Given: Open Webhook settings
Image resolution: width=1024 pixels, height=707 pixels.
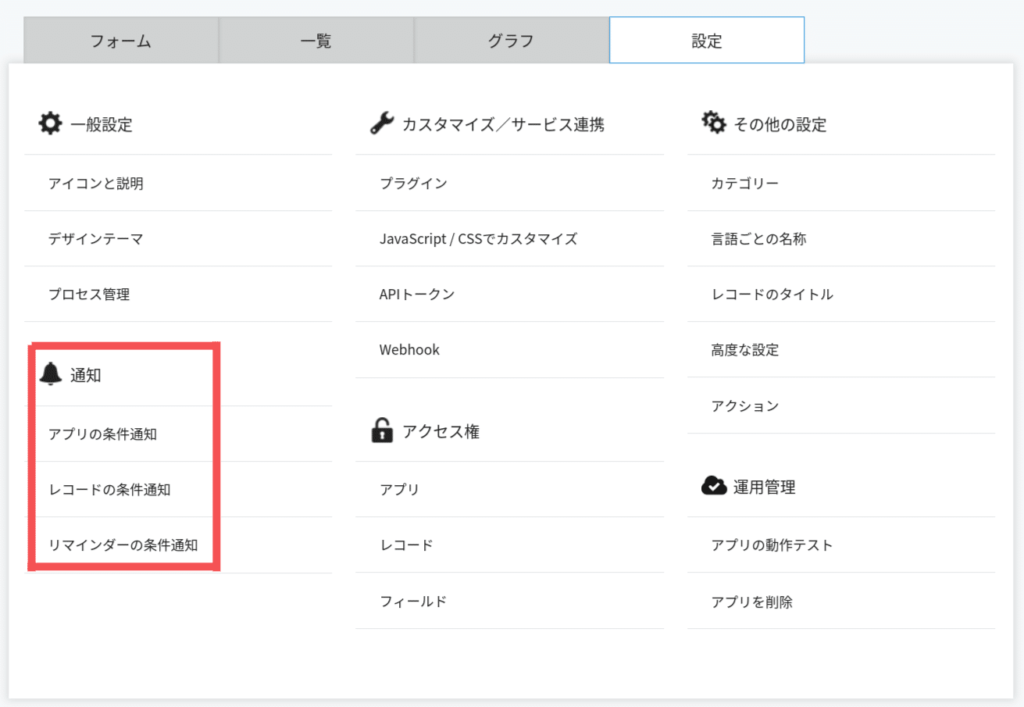Looking at the screenshot, I should 409,350.
